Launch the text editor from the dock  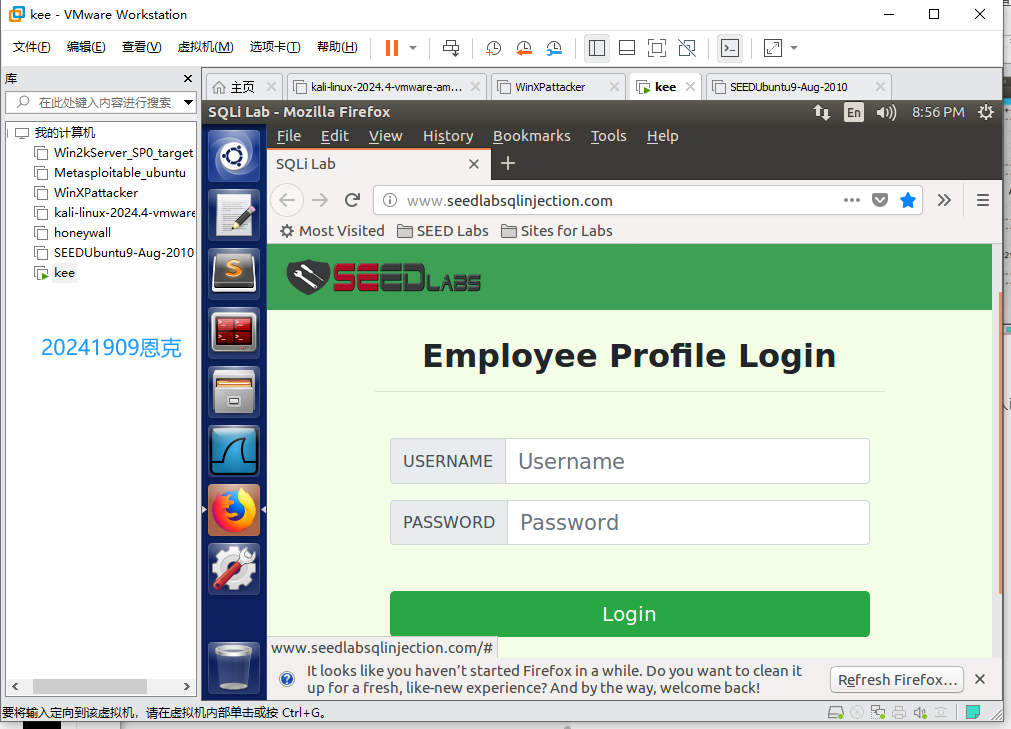pyautogui.click(x=234, y=215)
